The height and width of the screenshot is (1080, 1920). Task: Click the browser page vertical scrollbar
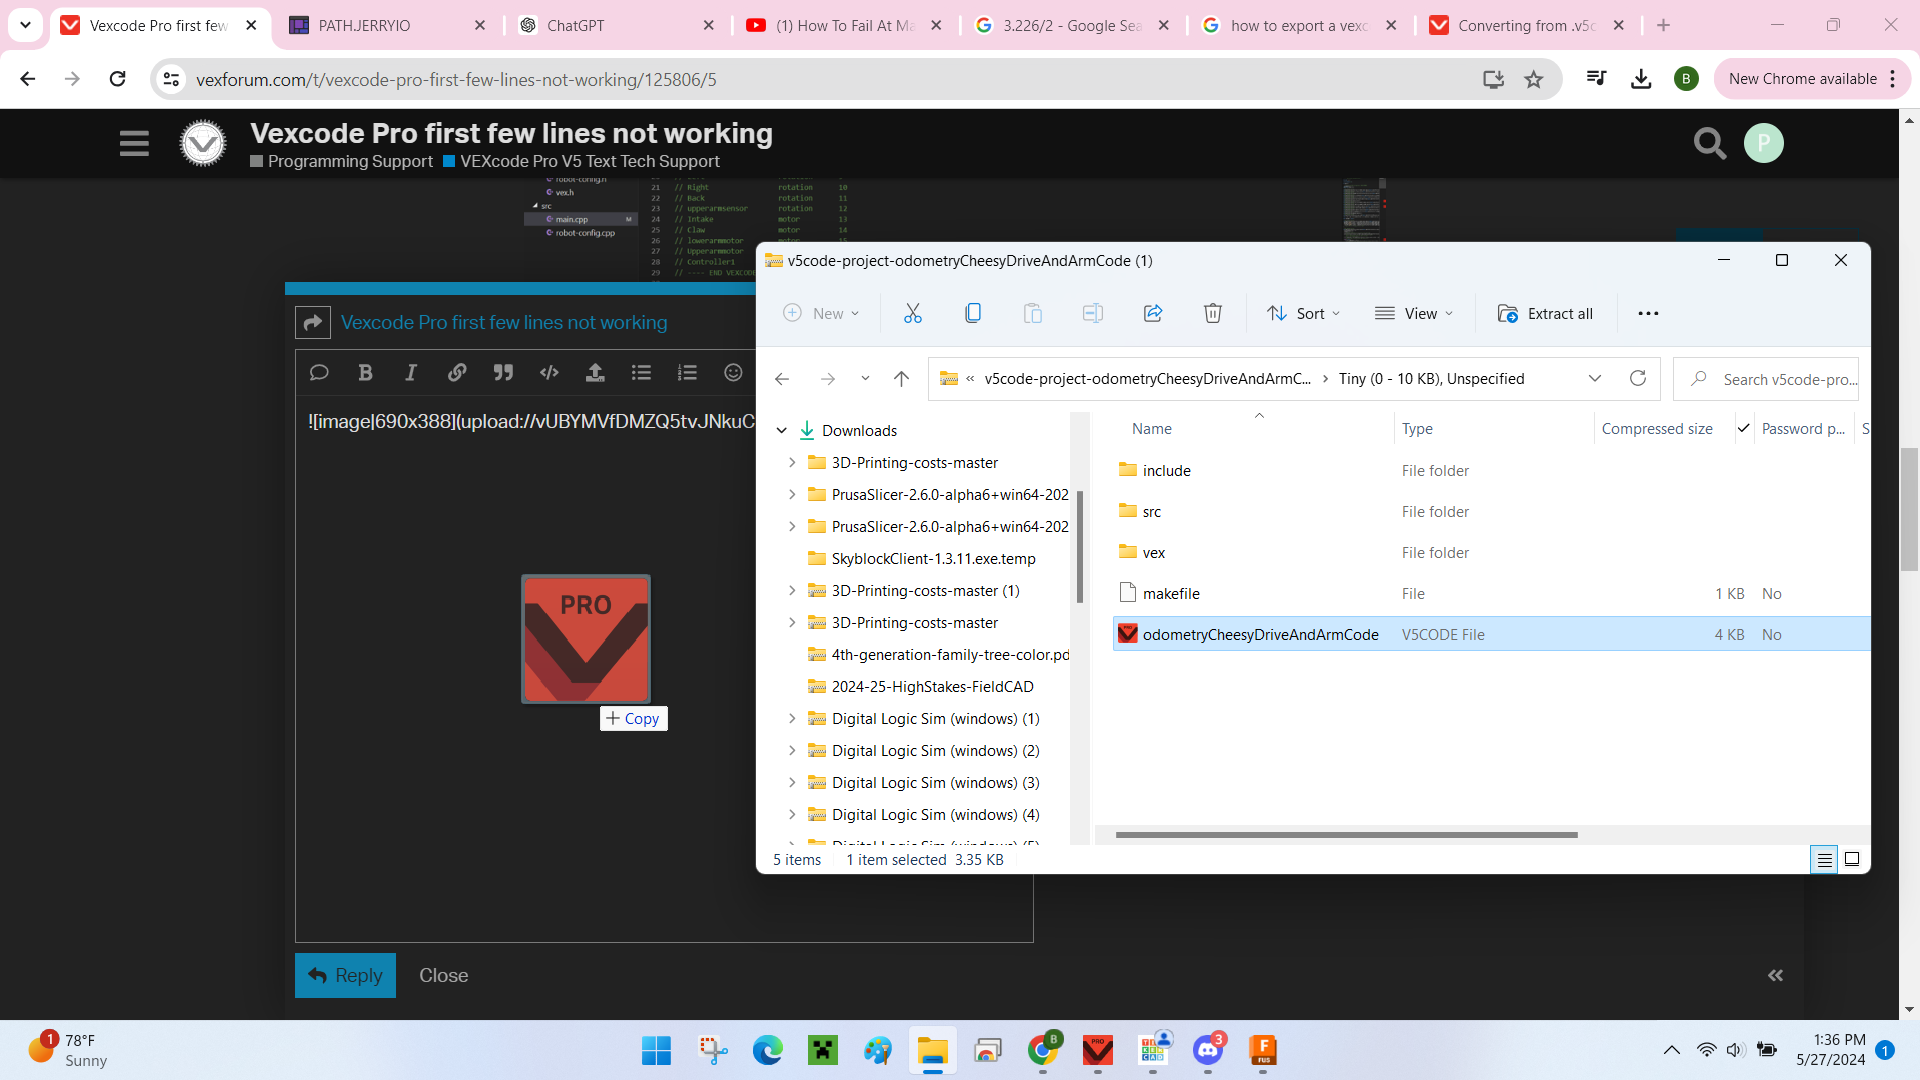pos(1910,510)
